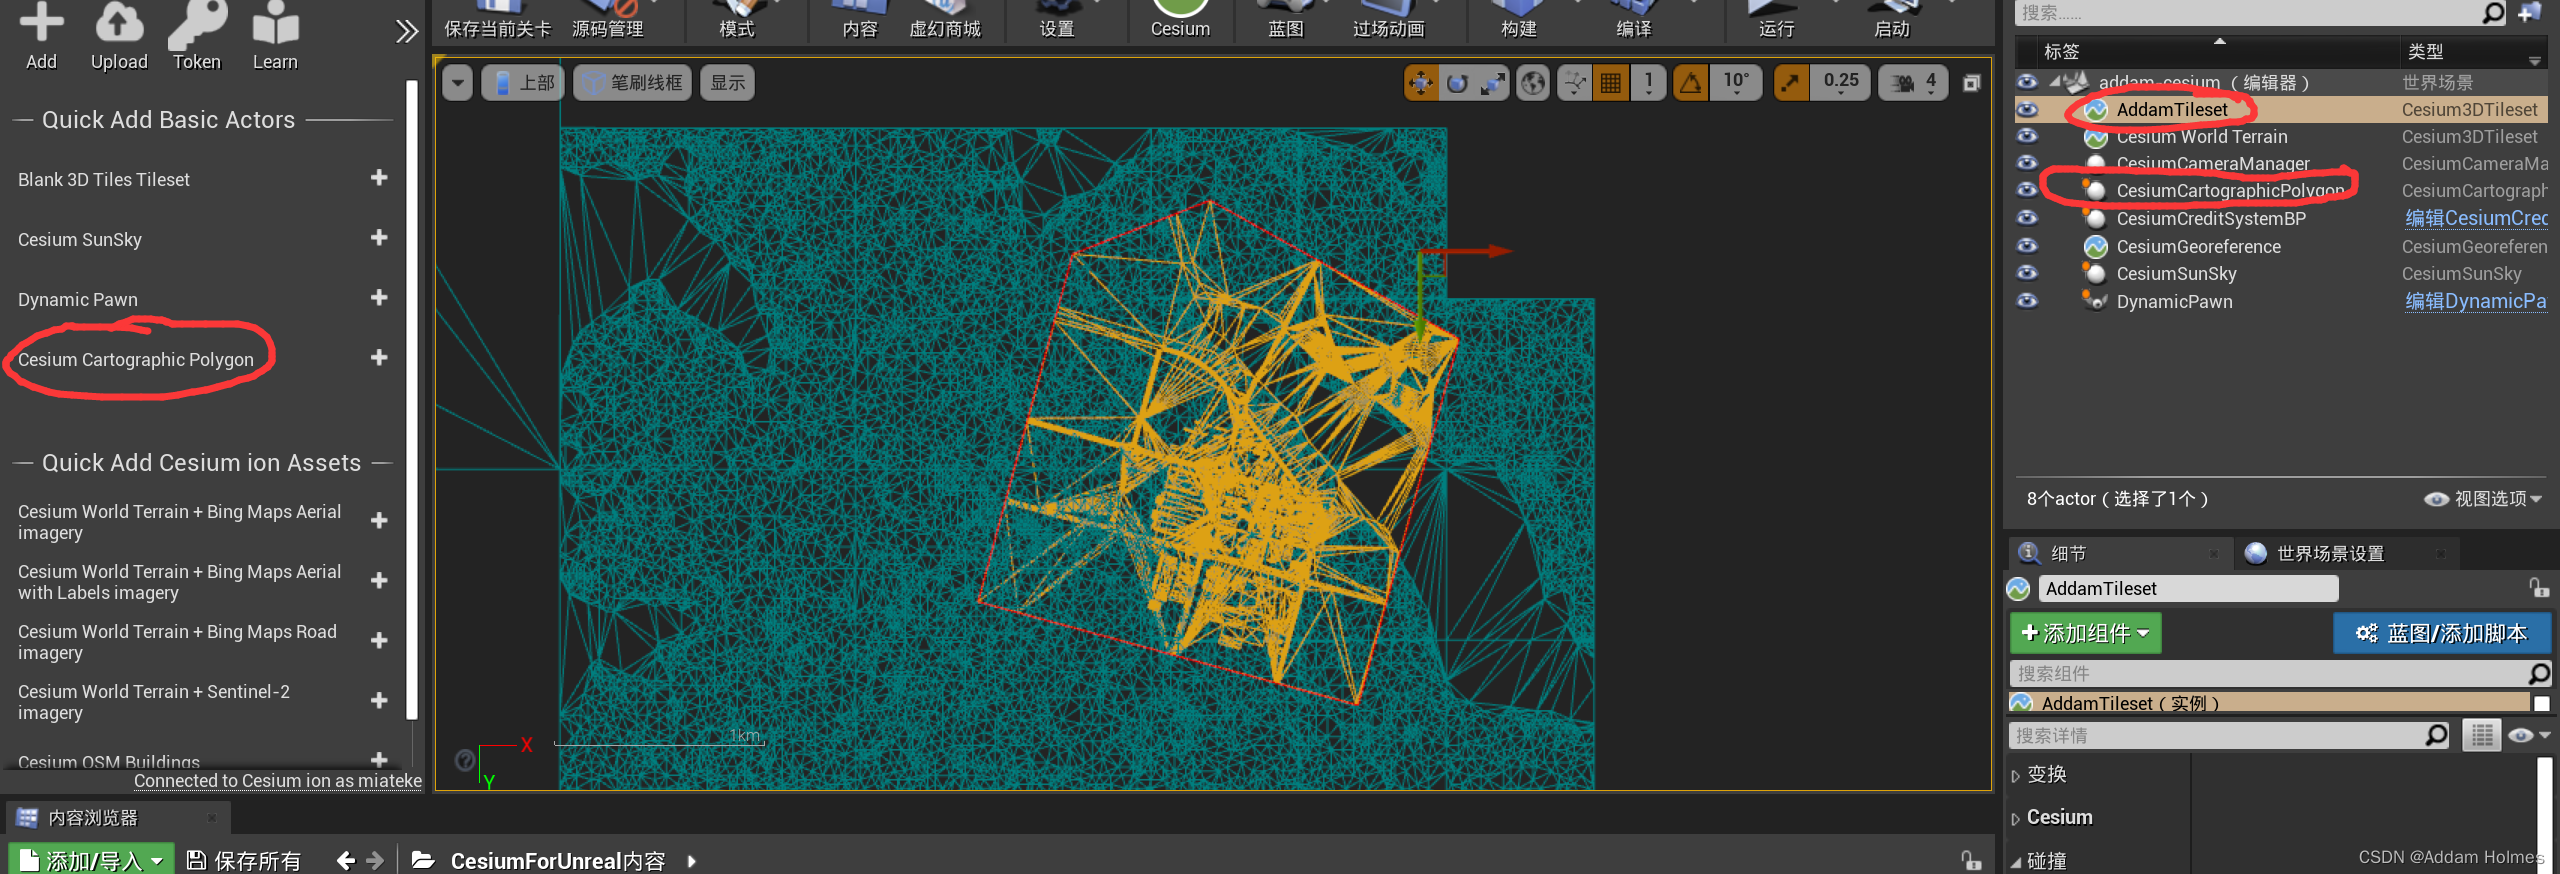Image resolution: width=2560 pixels, height=874 pixels.
Task: Expand the Cesium panel overflow chevrons
Action: (406, 32)
